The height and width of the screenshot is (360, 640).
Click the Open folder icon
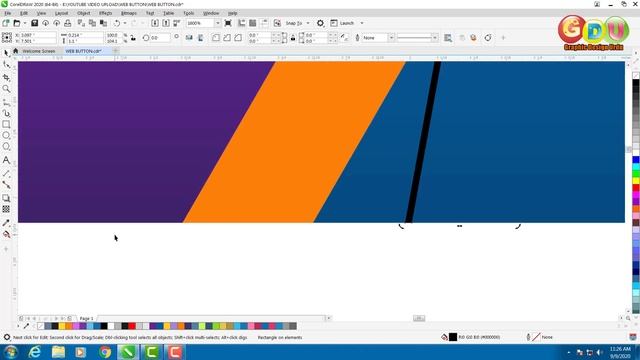(x=17, y=23)
